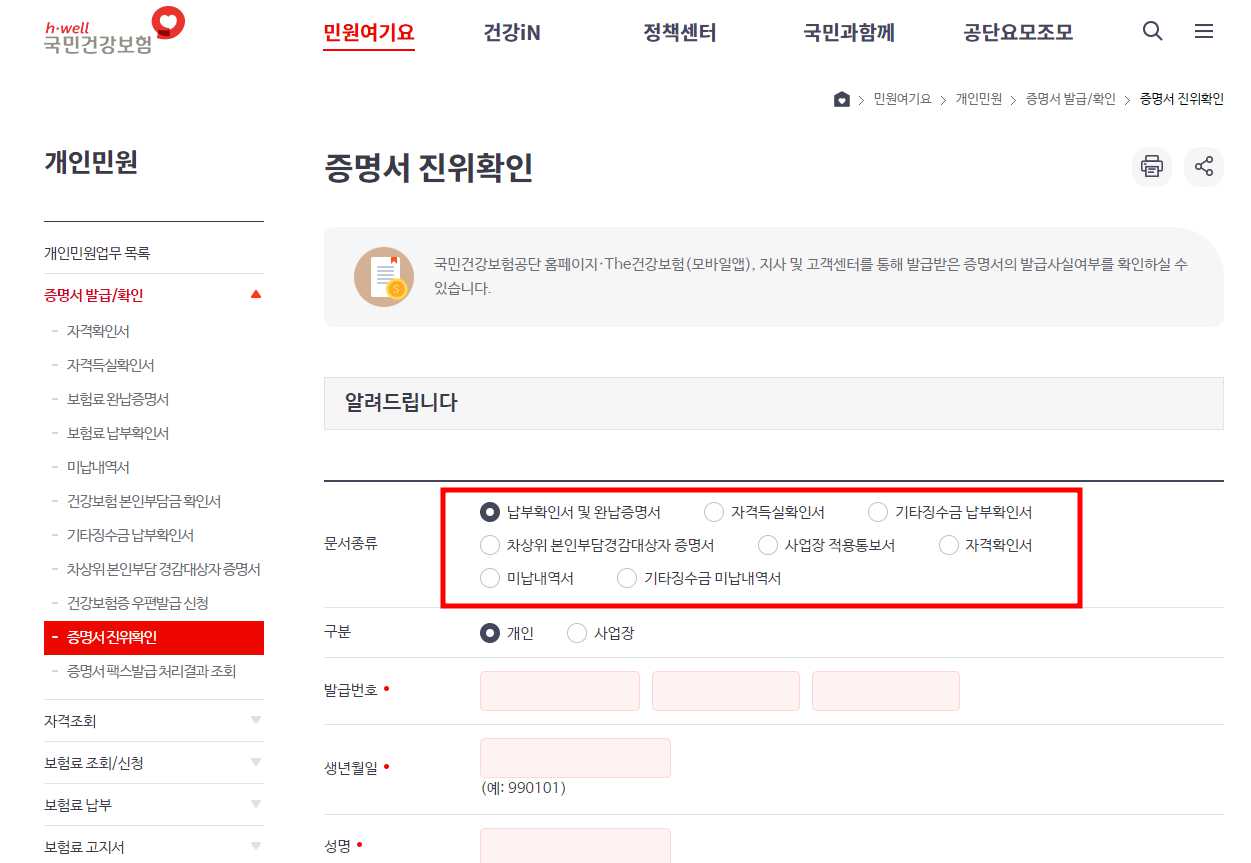1251x863 pixels.
Task: Choose the 미납내역서 document type
Action: pos(490,578)
